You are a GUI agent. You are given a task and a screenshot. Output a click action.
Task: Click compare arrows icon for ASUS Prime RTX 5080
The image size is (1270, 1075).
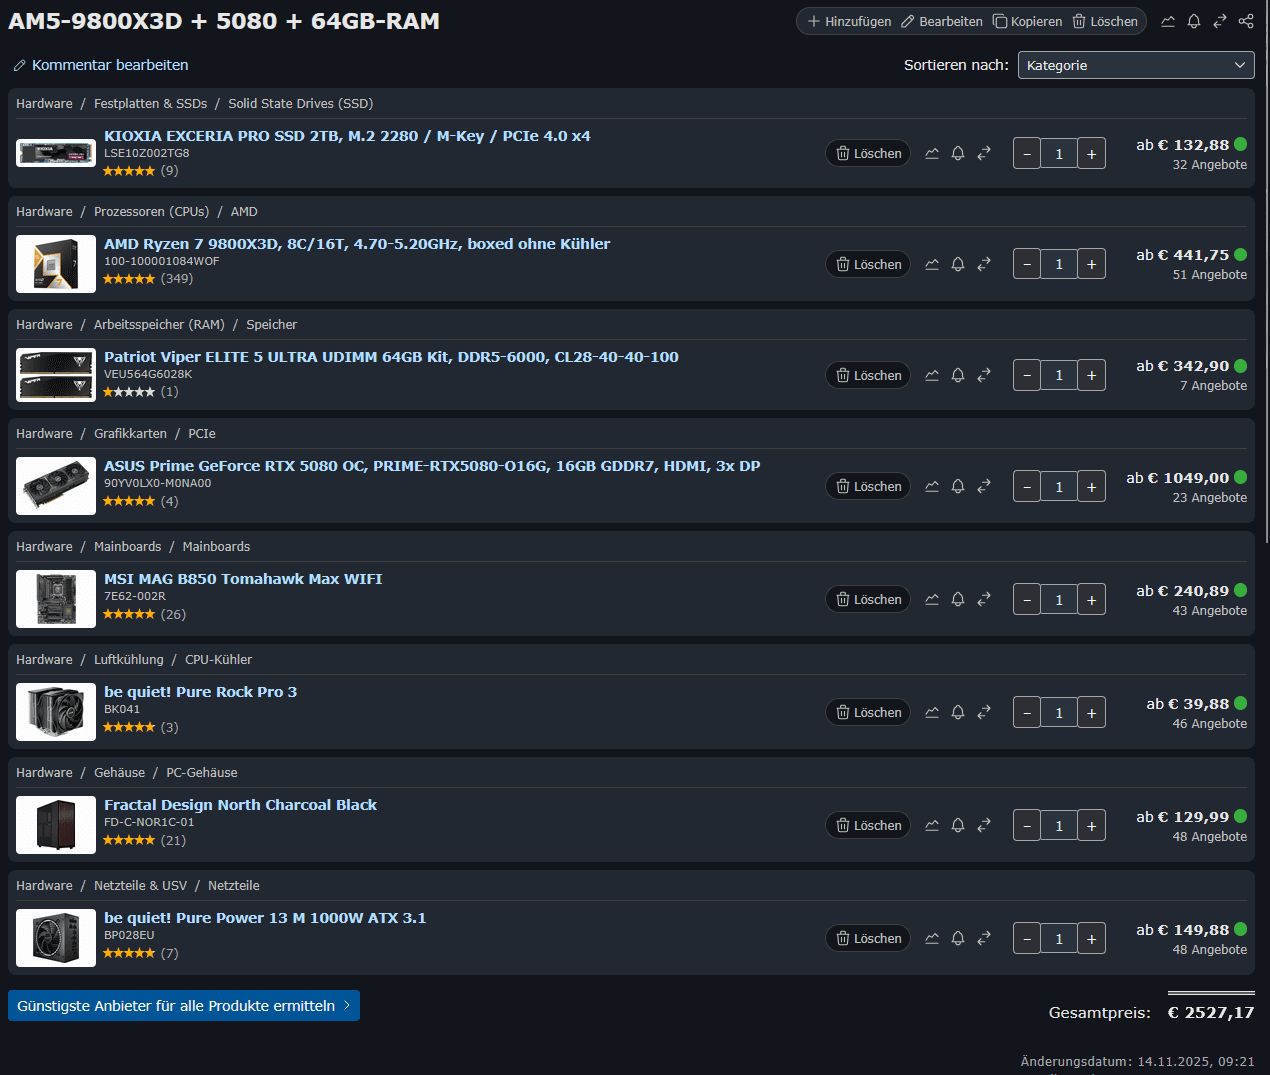coord(984,486)
